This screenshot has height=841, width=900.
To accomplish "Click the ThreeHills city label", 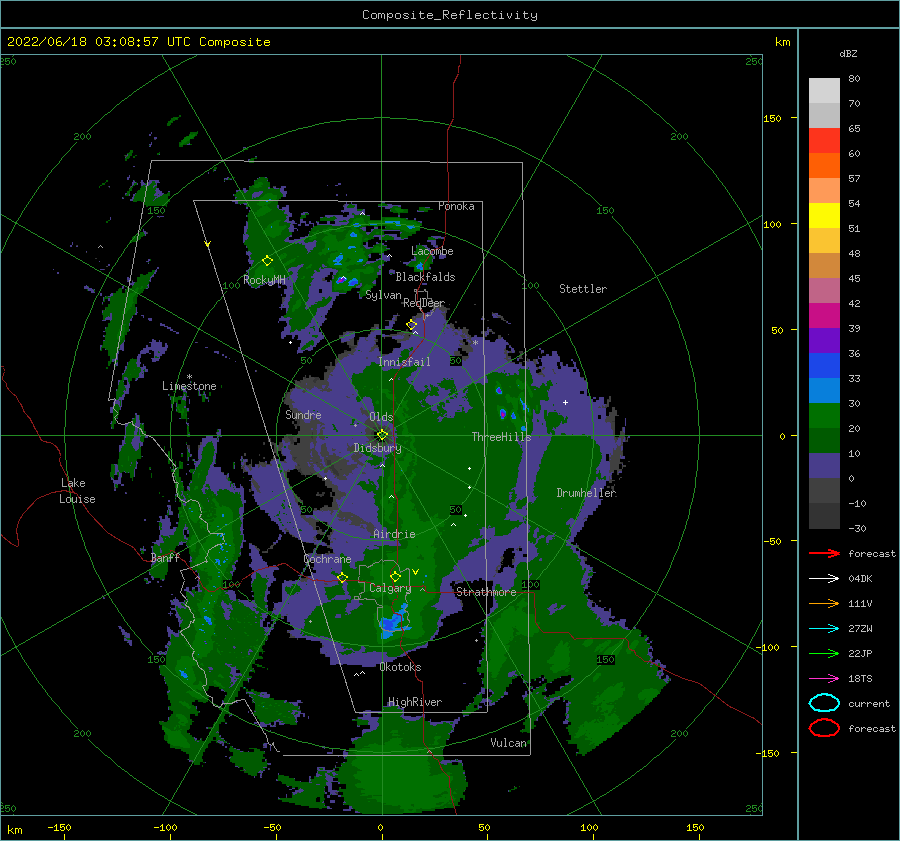I will coord(501,437).
